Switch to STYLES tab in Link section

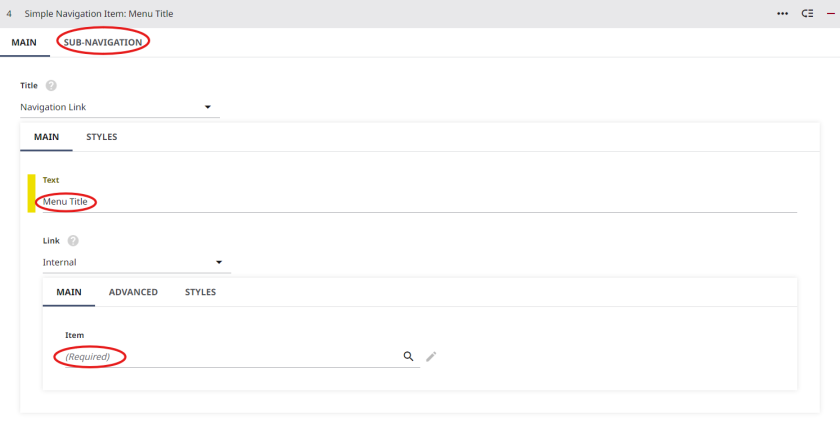click(x=200, y=292)
